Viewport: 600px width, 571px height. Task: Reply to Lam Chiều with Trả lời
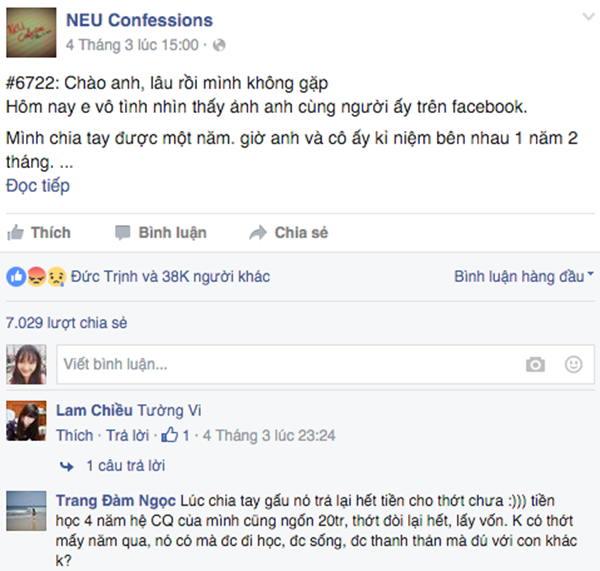(128, 435)
